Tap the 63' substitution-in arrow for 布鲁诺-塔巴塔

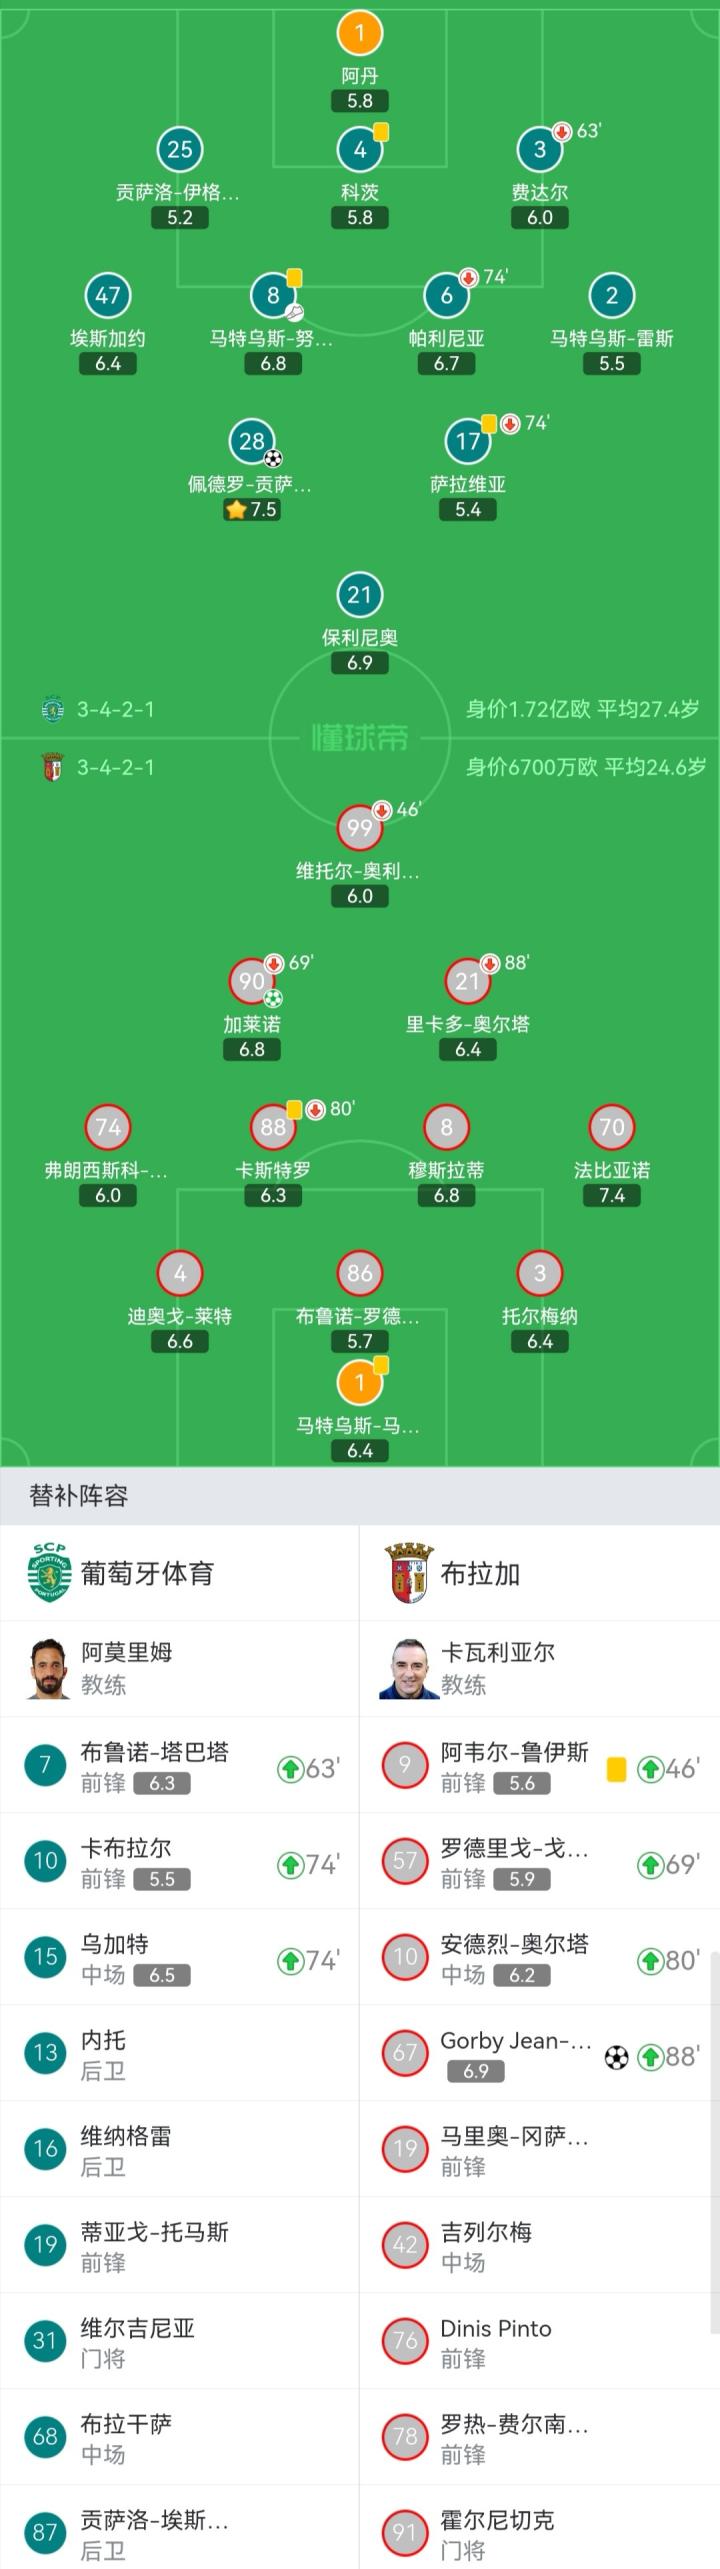pyautogui.click(x=291, y=1769)
